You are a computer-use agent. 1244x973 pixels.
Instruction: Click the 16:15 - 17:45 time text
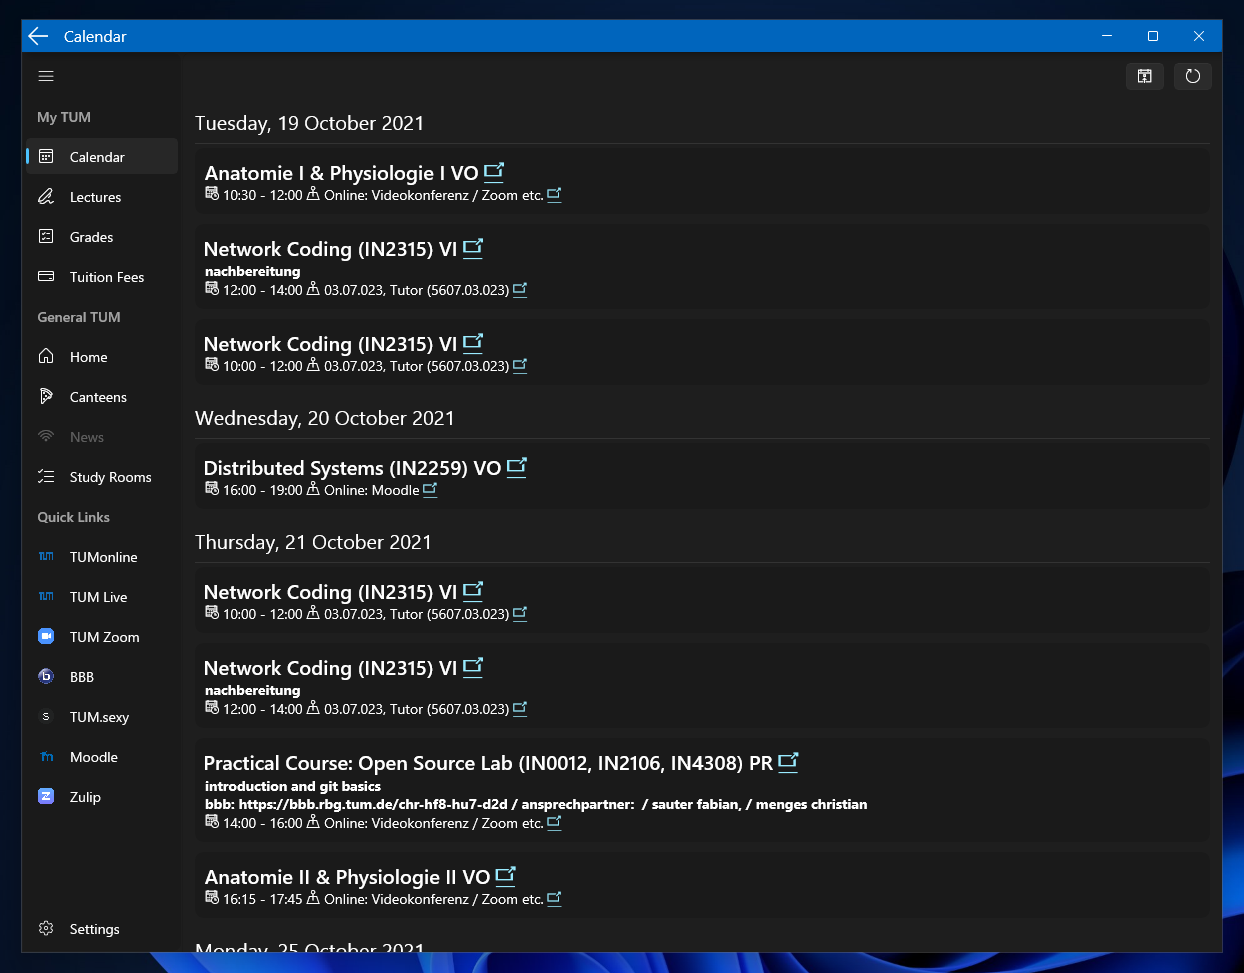(263, 899)
